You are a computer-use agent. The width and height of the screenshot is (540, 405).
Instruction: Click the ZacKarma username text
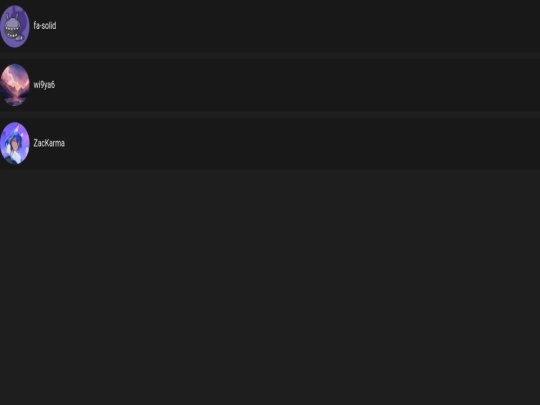pyautogui.click(x=49, y=143)
